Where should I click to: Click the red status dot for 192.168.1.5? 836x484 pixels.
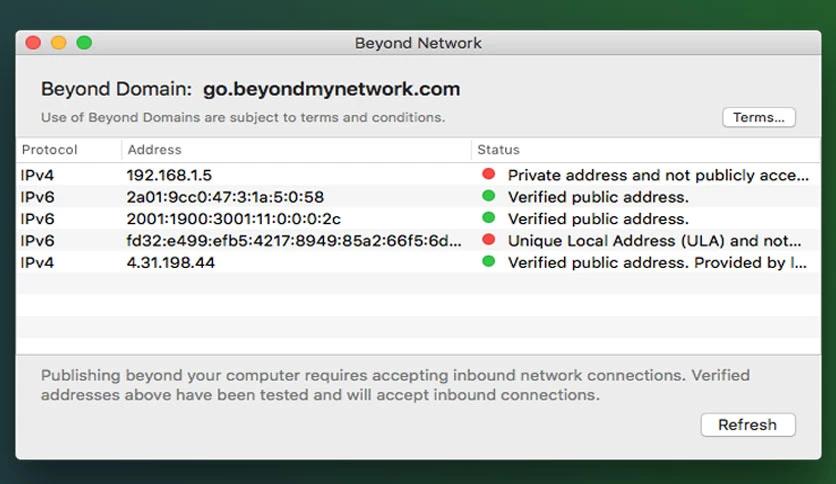(x=488, y=174)
